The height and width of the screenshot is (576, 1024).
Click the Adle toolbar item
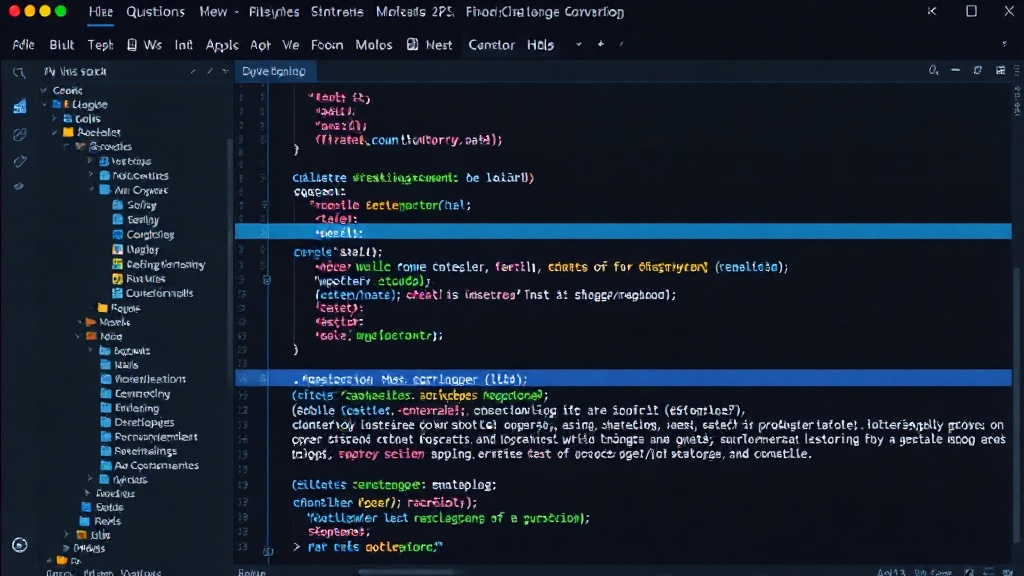click(24, 44)
